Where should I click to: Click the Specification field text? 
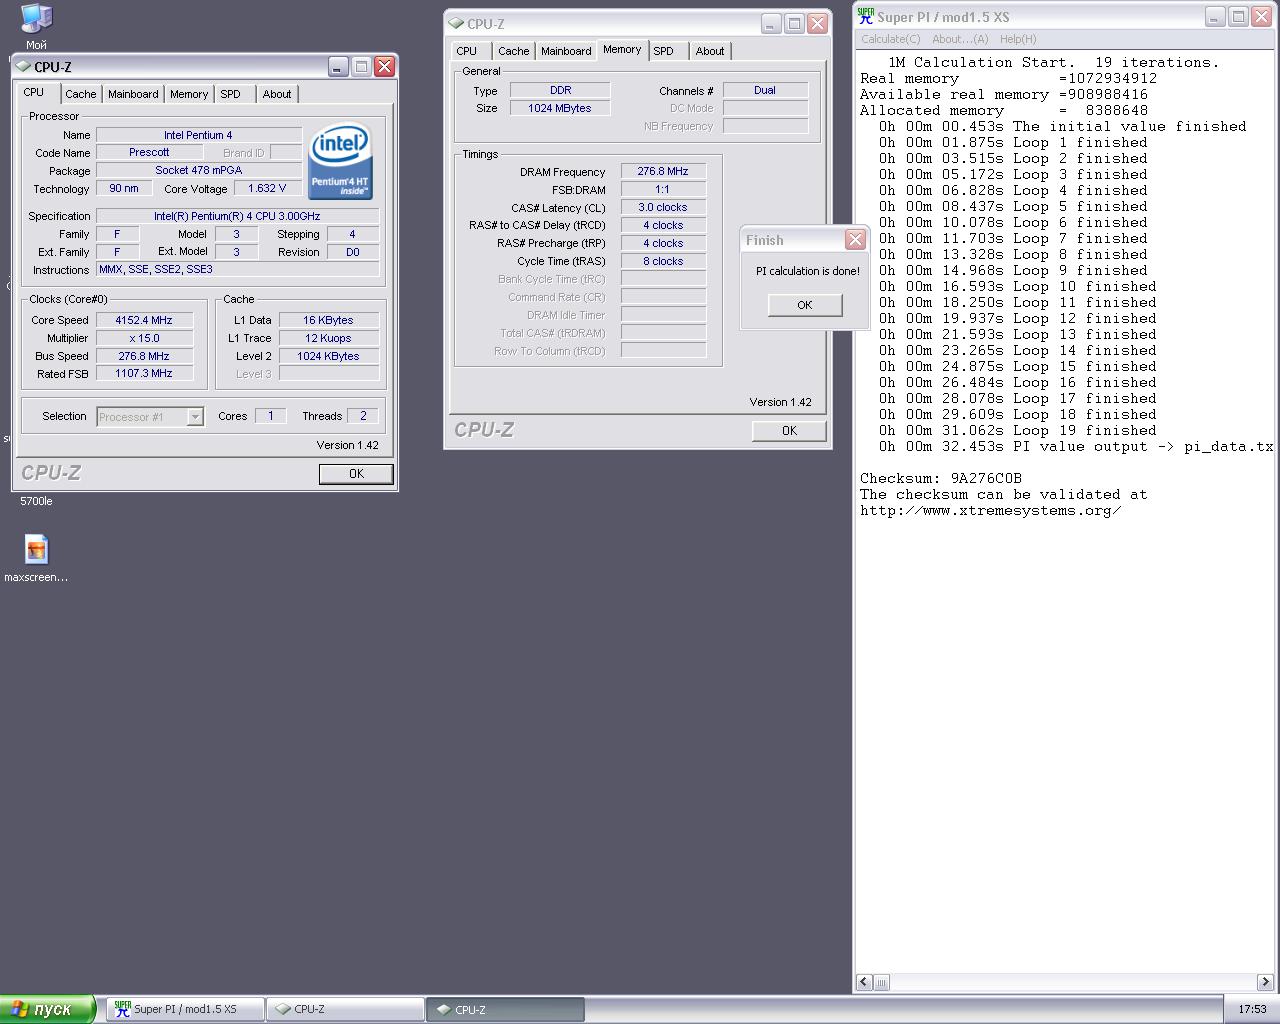coord(237,216)
